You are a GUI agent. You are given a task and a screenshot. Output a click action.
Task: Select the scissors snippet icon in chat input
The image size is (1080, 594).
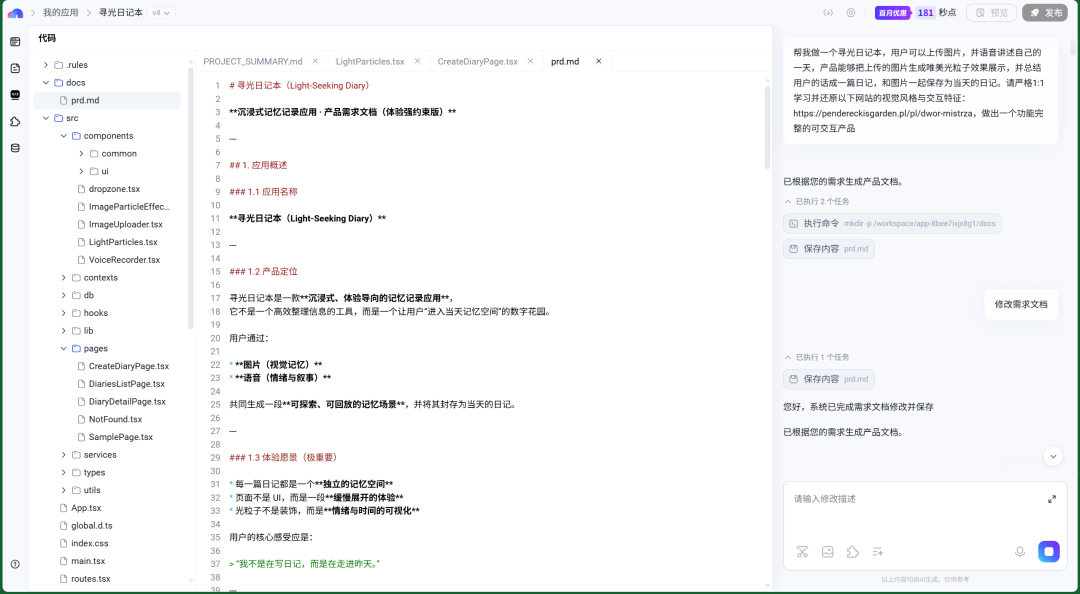tap(802, 551)
